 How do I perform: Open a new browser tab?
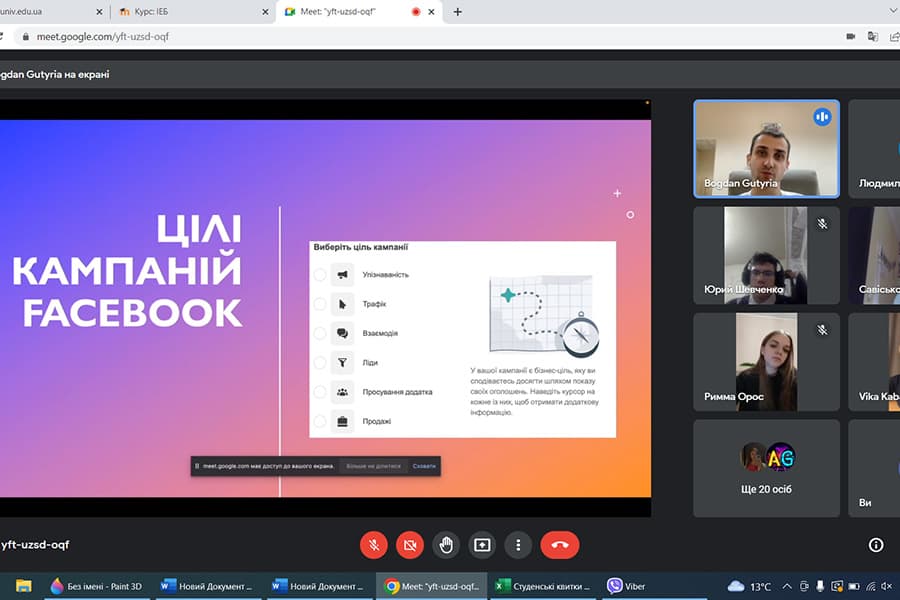(x=457, y=11)
